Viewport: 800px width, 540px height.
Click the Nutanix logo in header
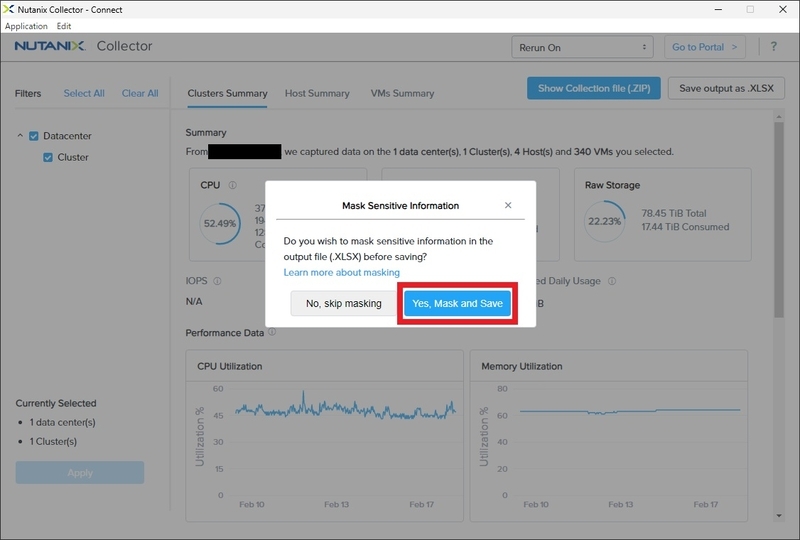click(49, 46)
